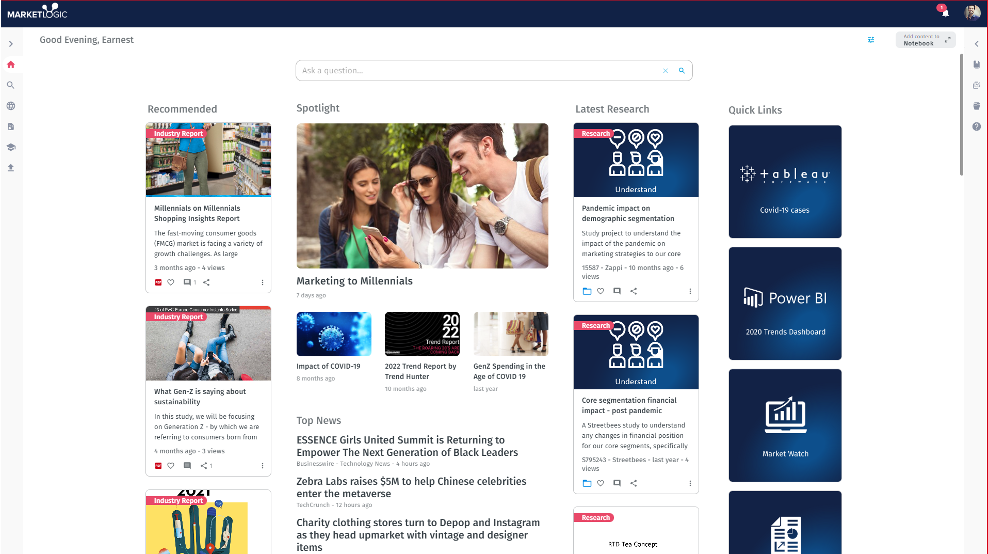Open comments on Pandemic impact research card
The width and height of the screenshot is (988, 554).
pos(617,291)
